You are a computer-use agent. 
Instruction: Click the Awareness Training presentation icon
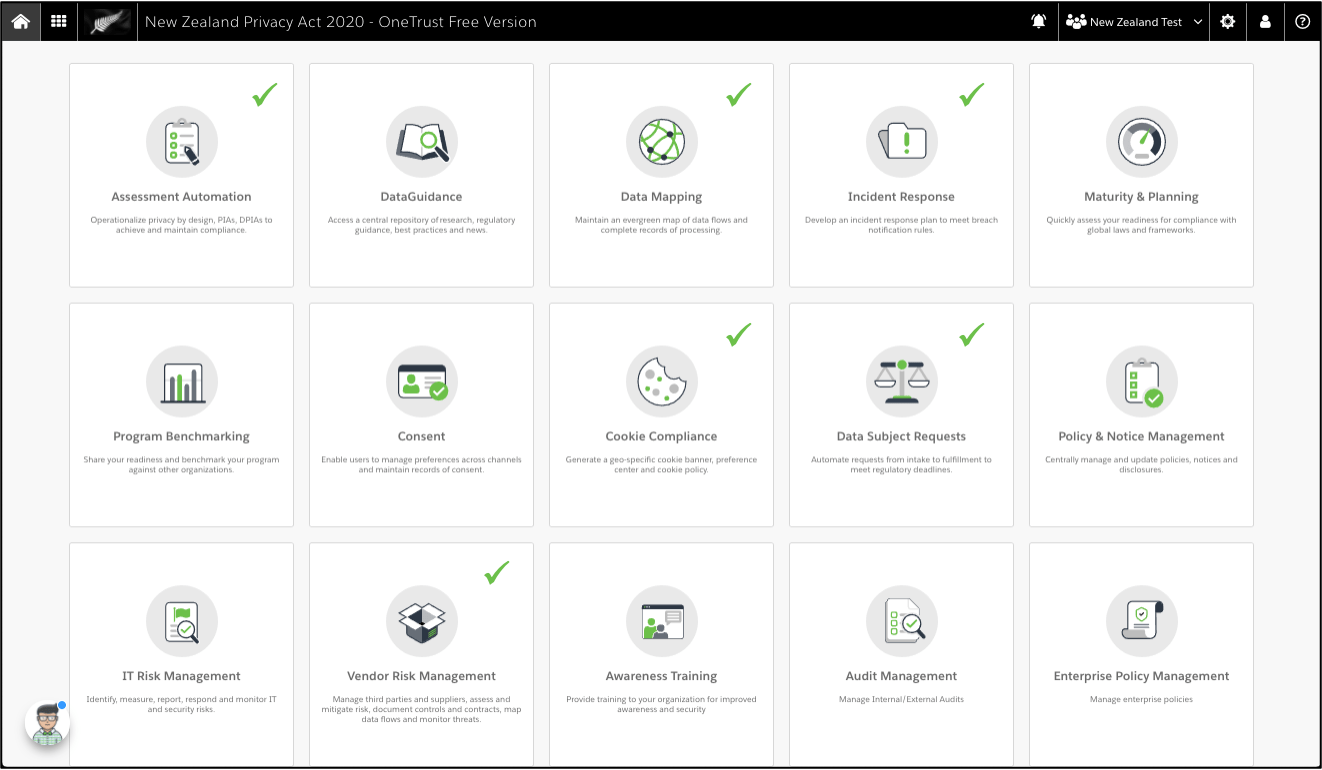[662, 621]
